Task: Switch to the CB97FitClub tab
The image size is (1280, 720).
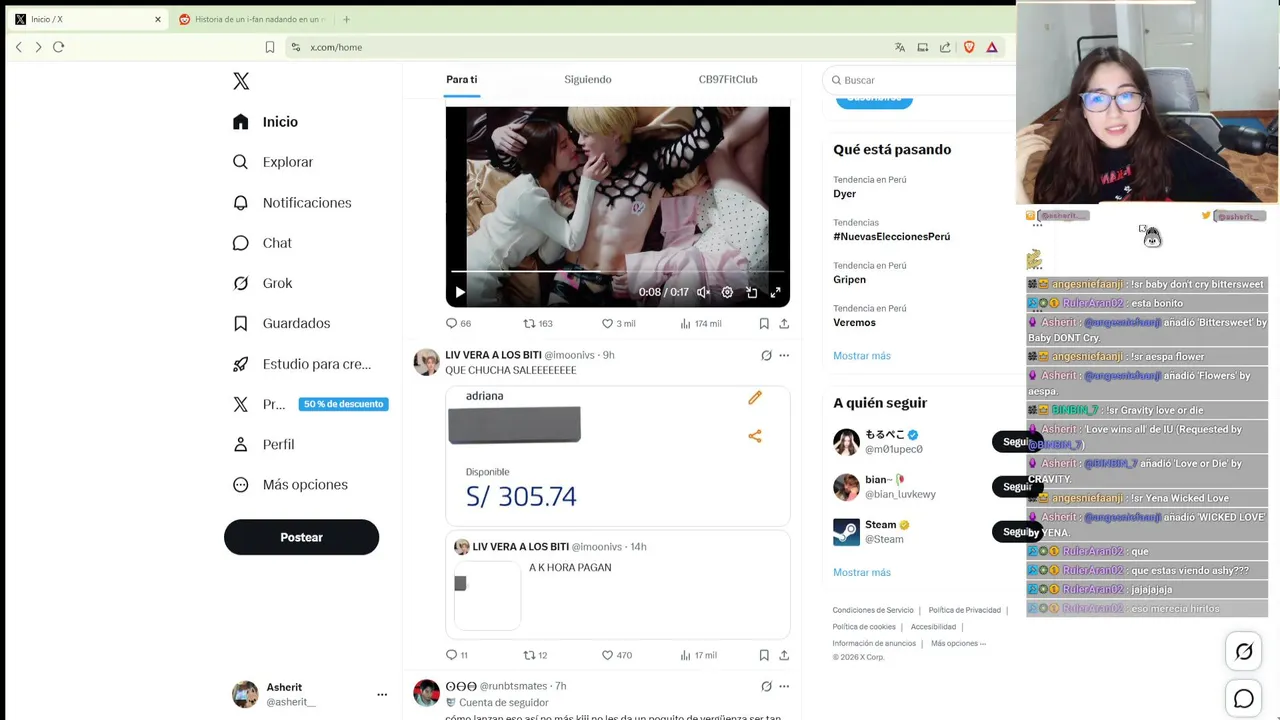Action: (x=728, y=79)
